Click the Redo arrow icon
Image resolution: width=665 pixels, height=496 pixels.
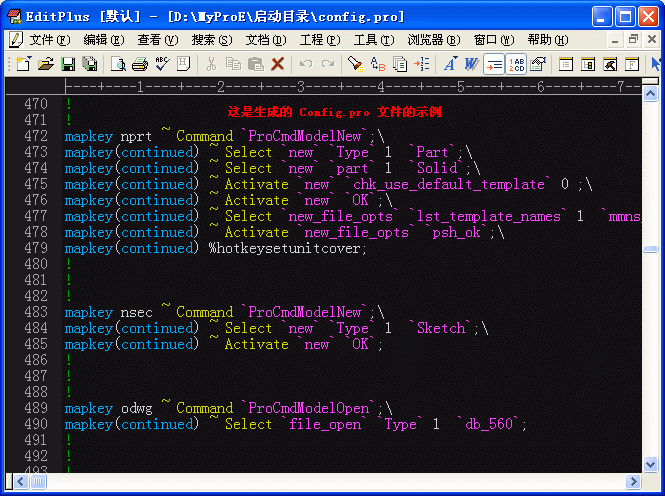[327, 64]
